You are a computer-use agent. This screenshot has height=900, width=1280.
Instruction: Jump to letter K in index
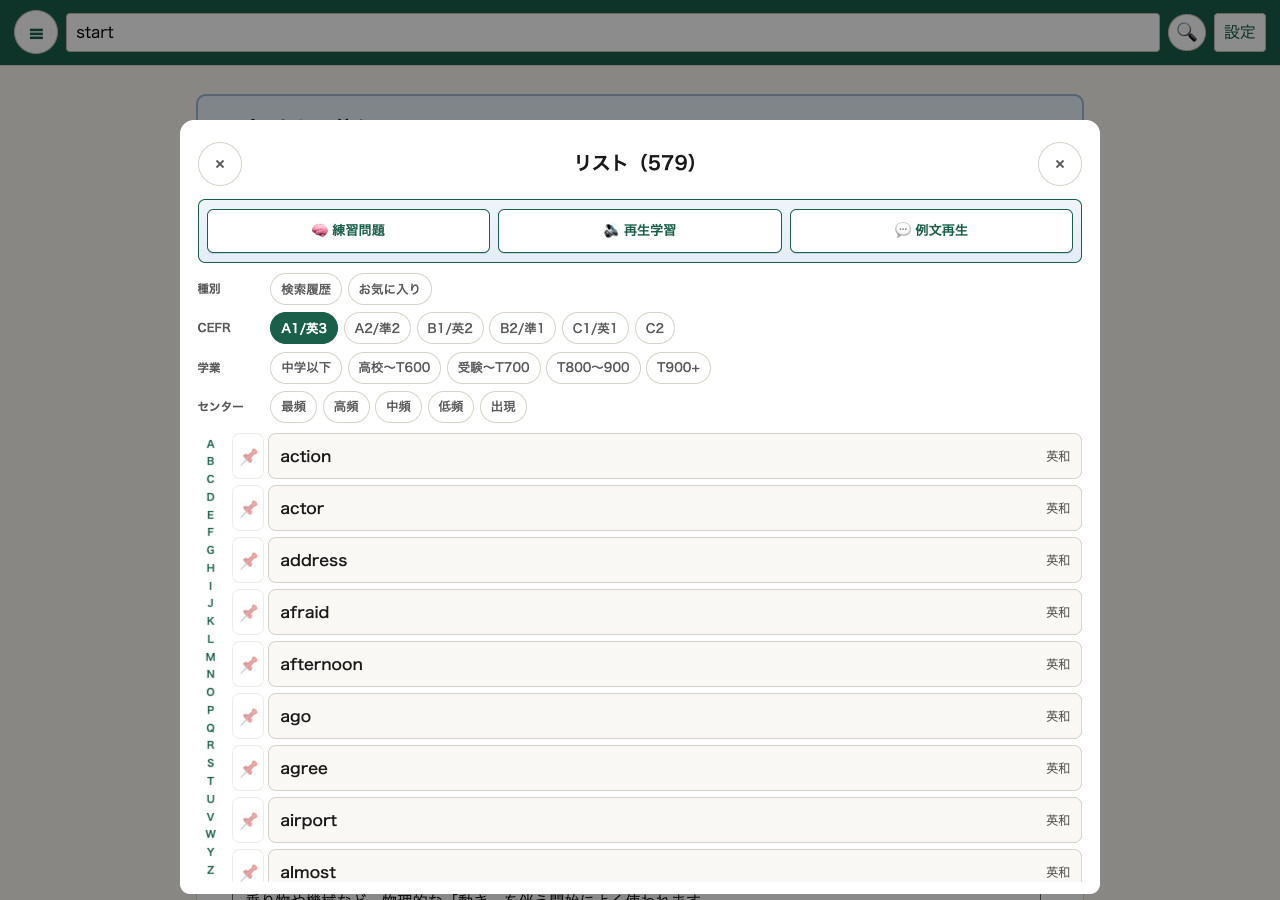[210, 621]
